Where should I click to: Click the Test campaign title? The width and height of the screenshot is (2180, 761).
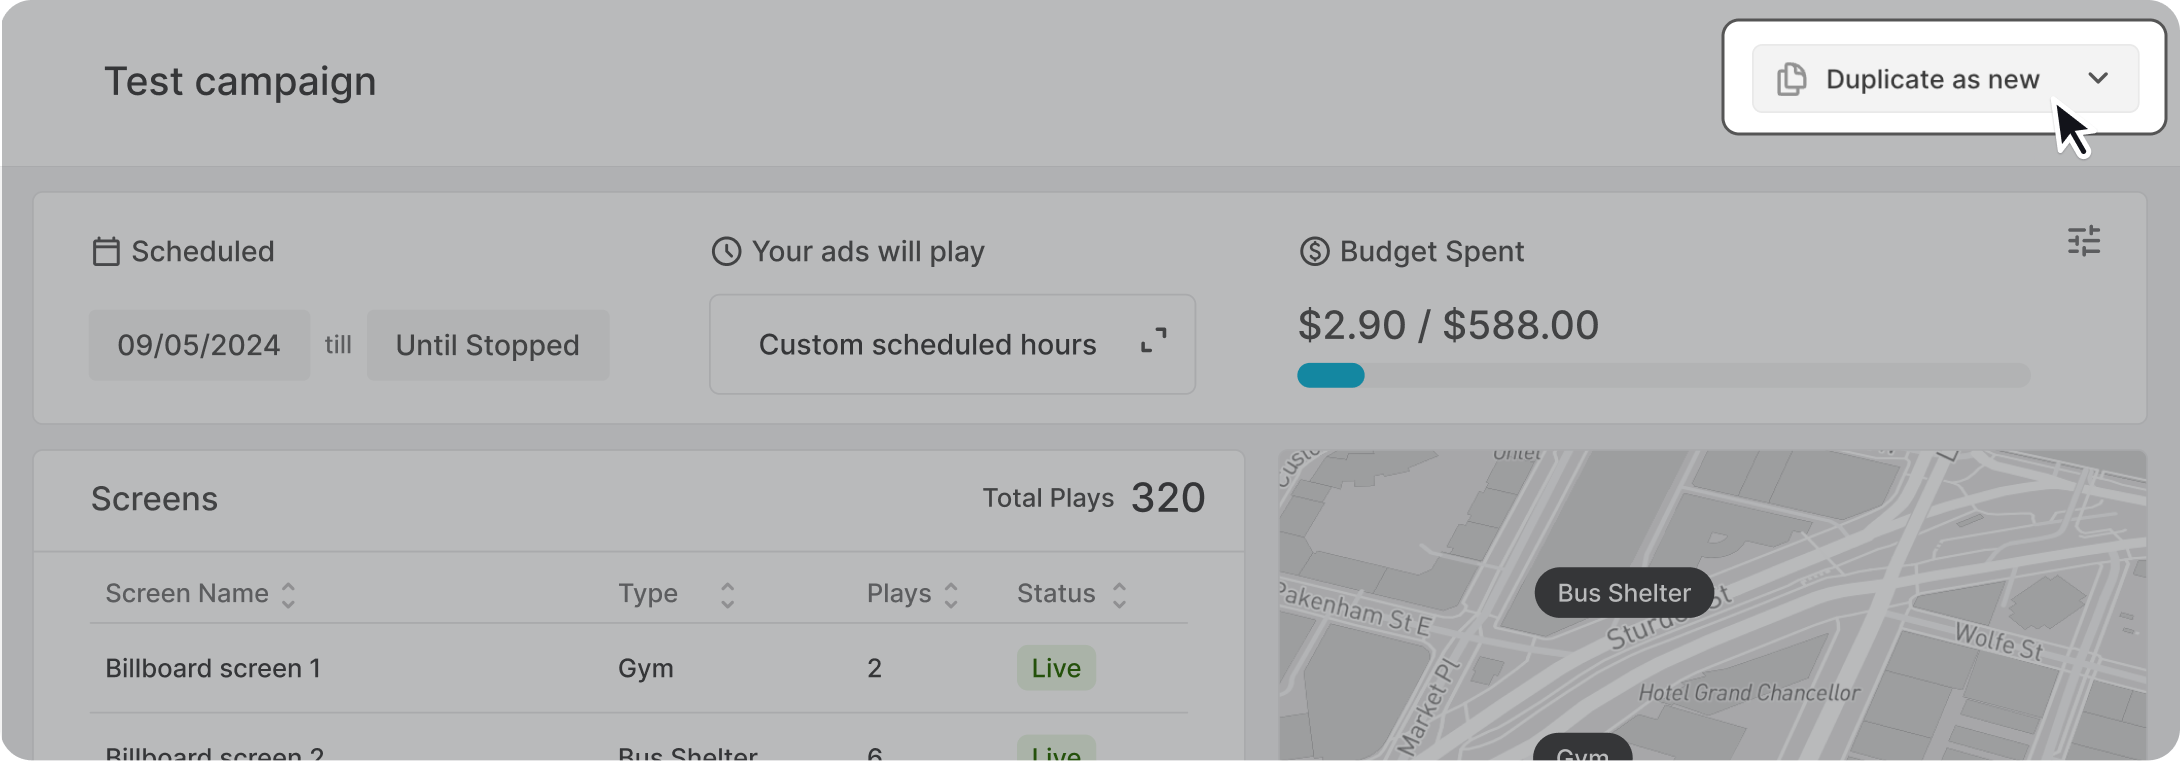(x=240, y=81)
